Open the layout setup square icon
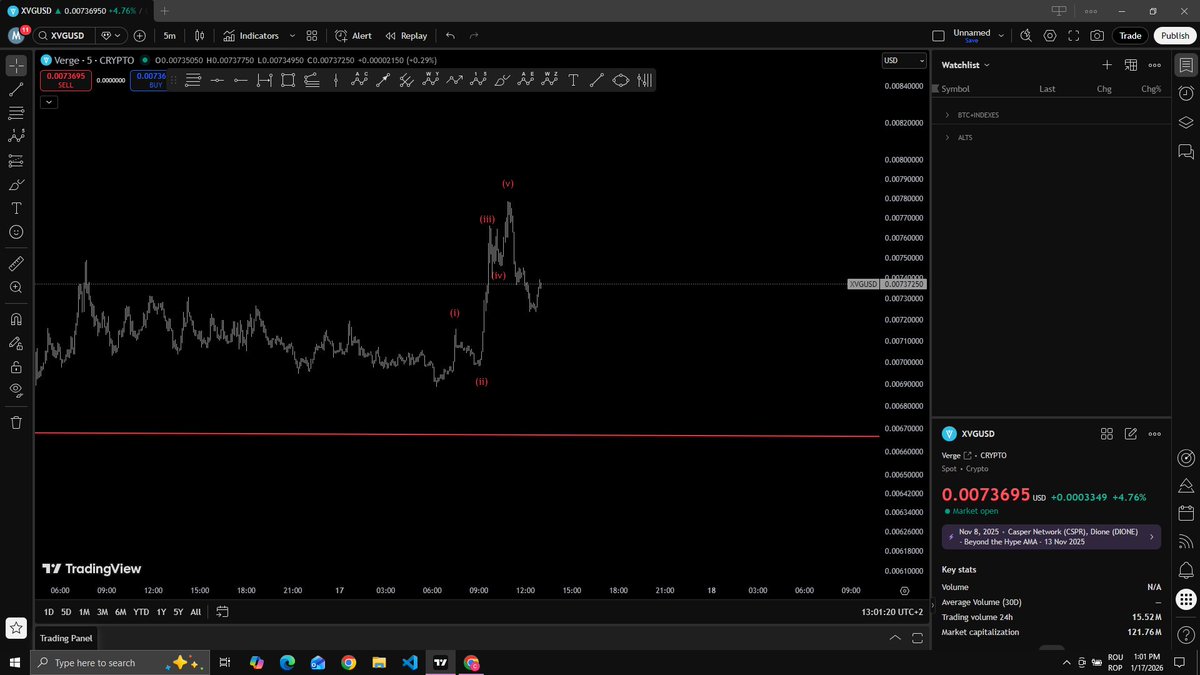 coord(938,35)
